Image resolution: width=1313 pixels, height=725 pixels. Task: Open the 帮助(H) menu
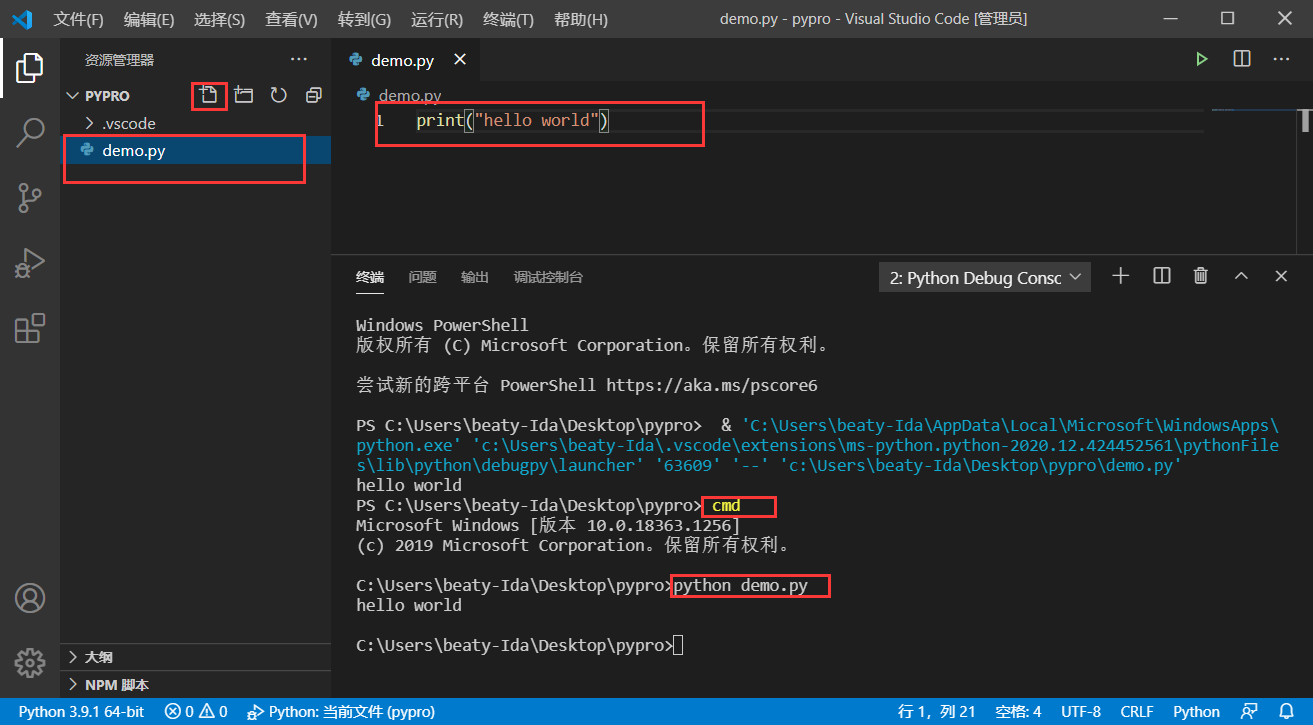[580, 20]
